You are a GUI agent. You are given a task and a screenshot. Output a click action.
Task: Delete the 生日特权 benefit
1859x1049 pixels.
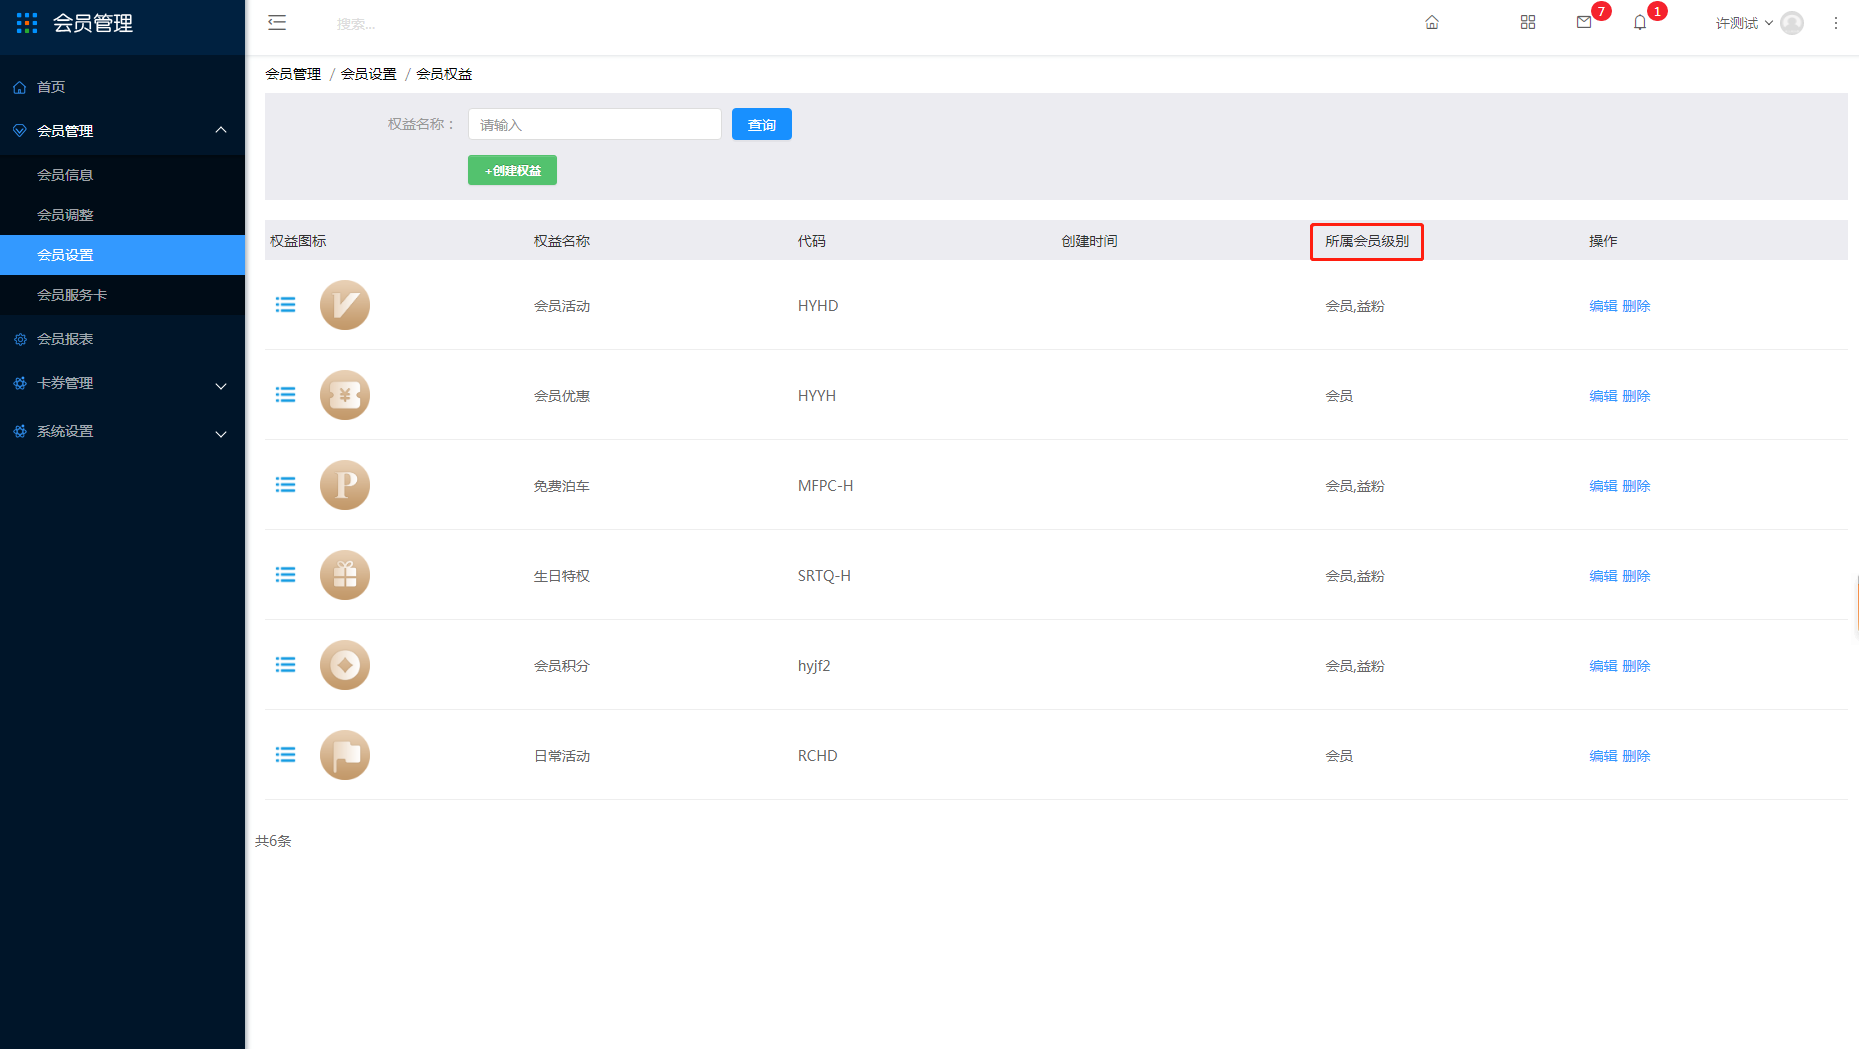(1636, 576)
